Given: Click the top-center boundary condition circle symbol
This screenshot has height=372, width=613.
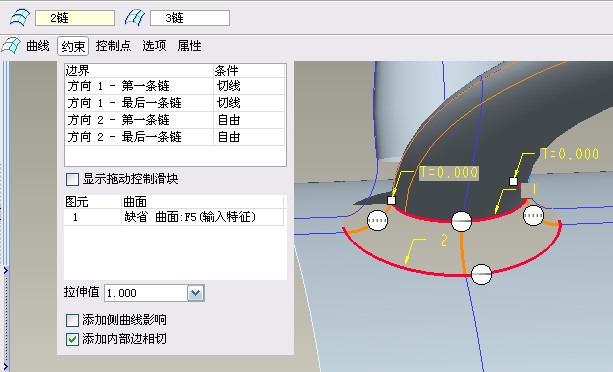Looking at the screenshot, I should [x=461, y=221].
